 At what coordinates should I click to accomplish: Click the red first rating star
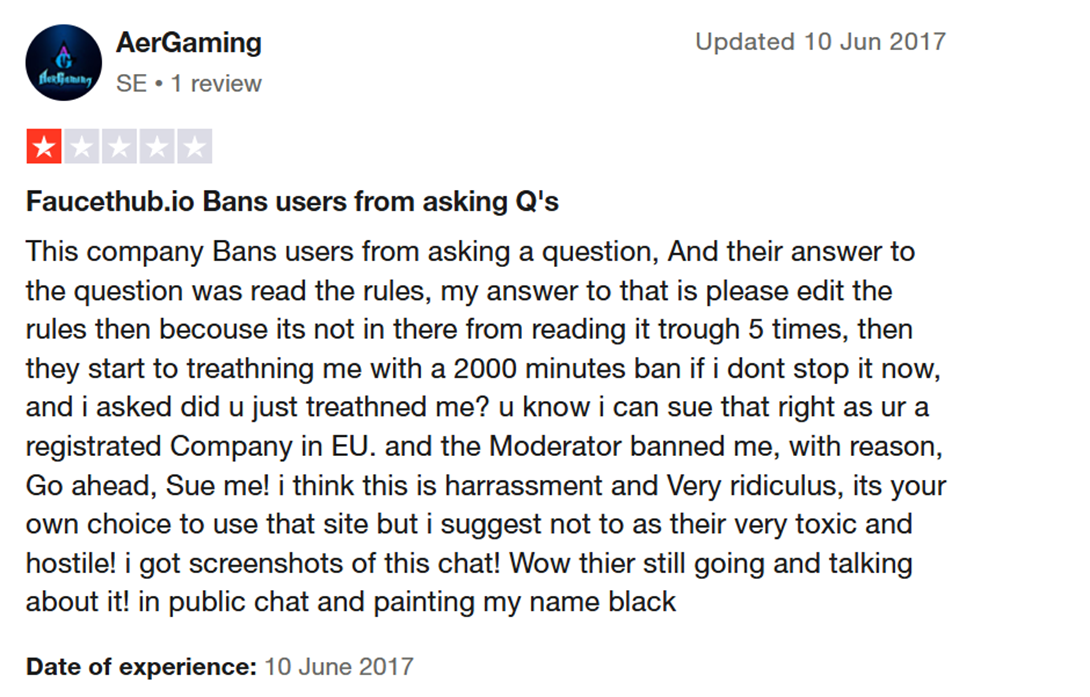(44, 148)
